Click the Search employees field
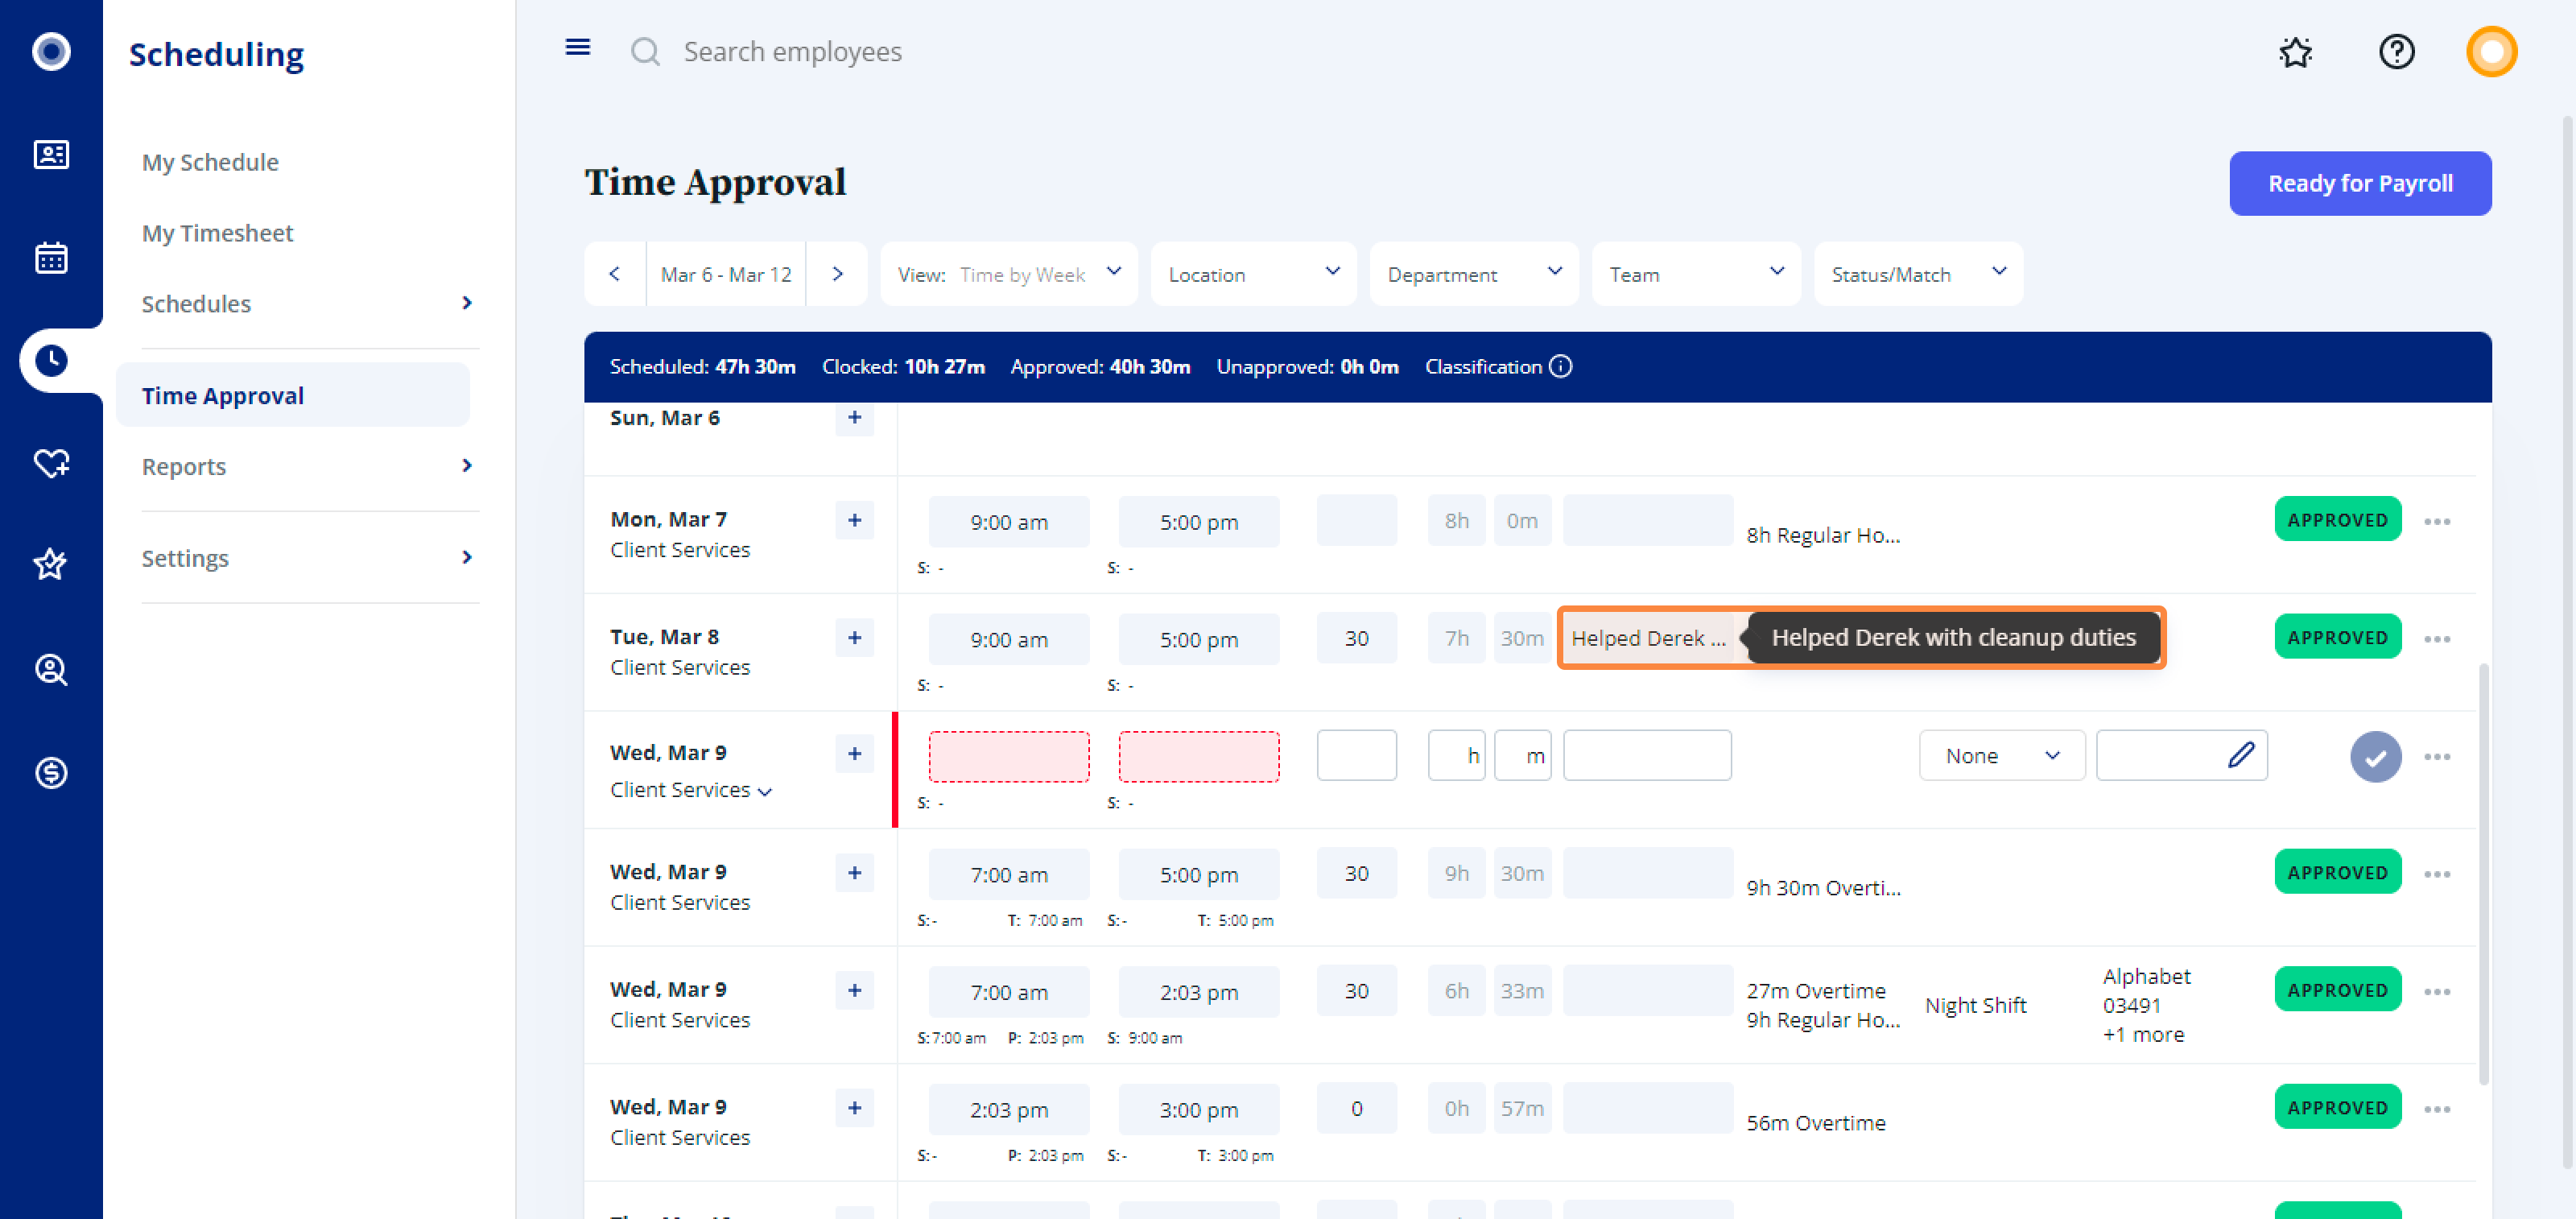The width and height of the screenshot is (2576, 1219). click(x=792, y=52)
